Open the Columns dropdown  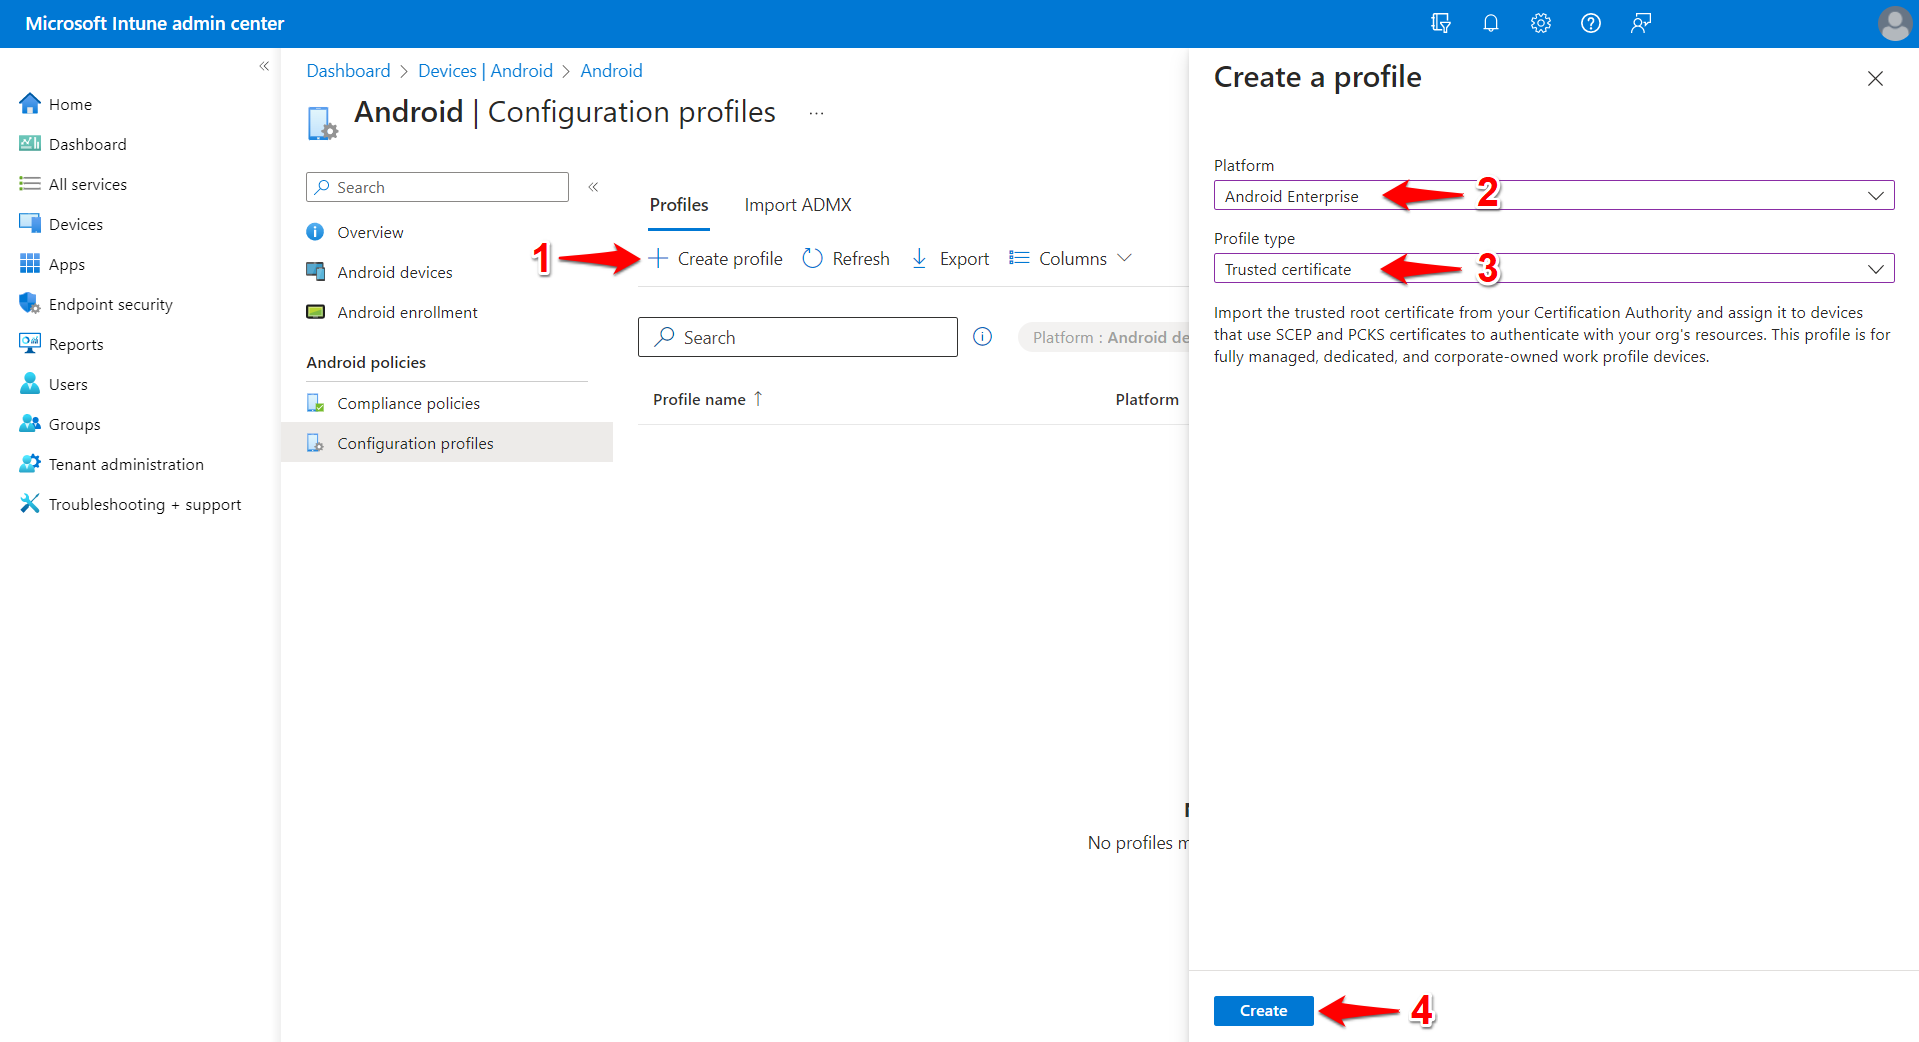pos(1071,259)
